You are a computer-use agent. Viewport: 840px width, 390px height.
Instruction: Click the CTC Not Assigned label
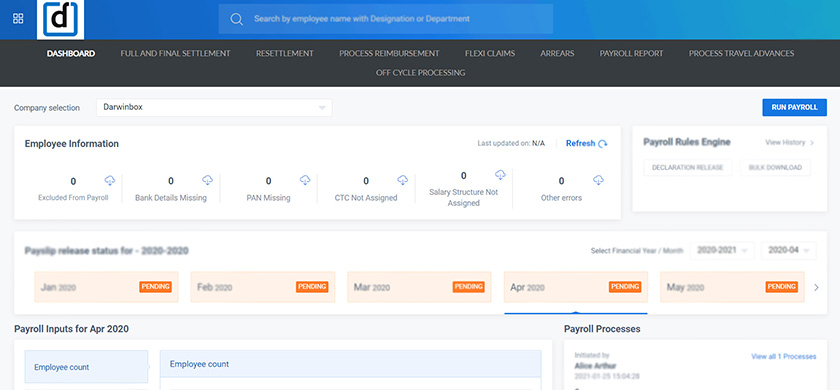[366, 198]
